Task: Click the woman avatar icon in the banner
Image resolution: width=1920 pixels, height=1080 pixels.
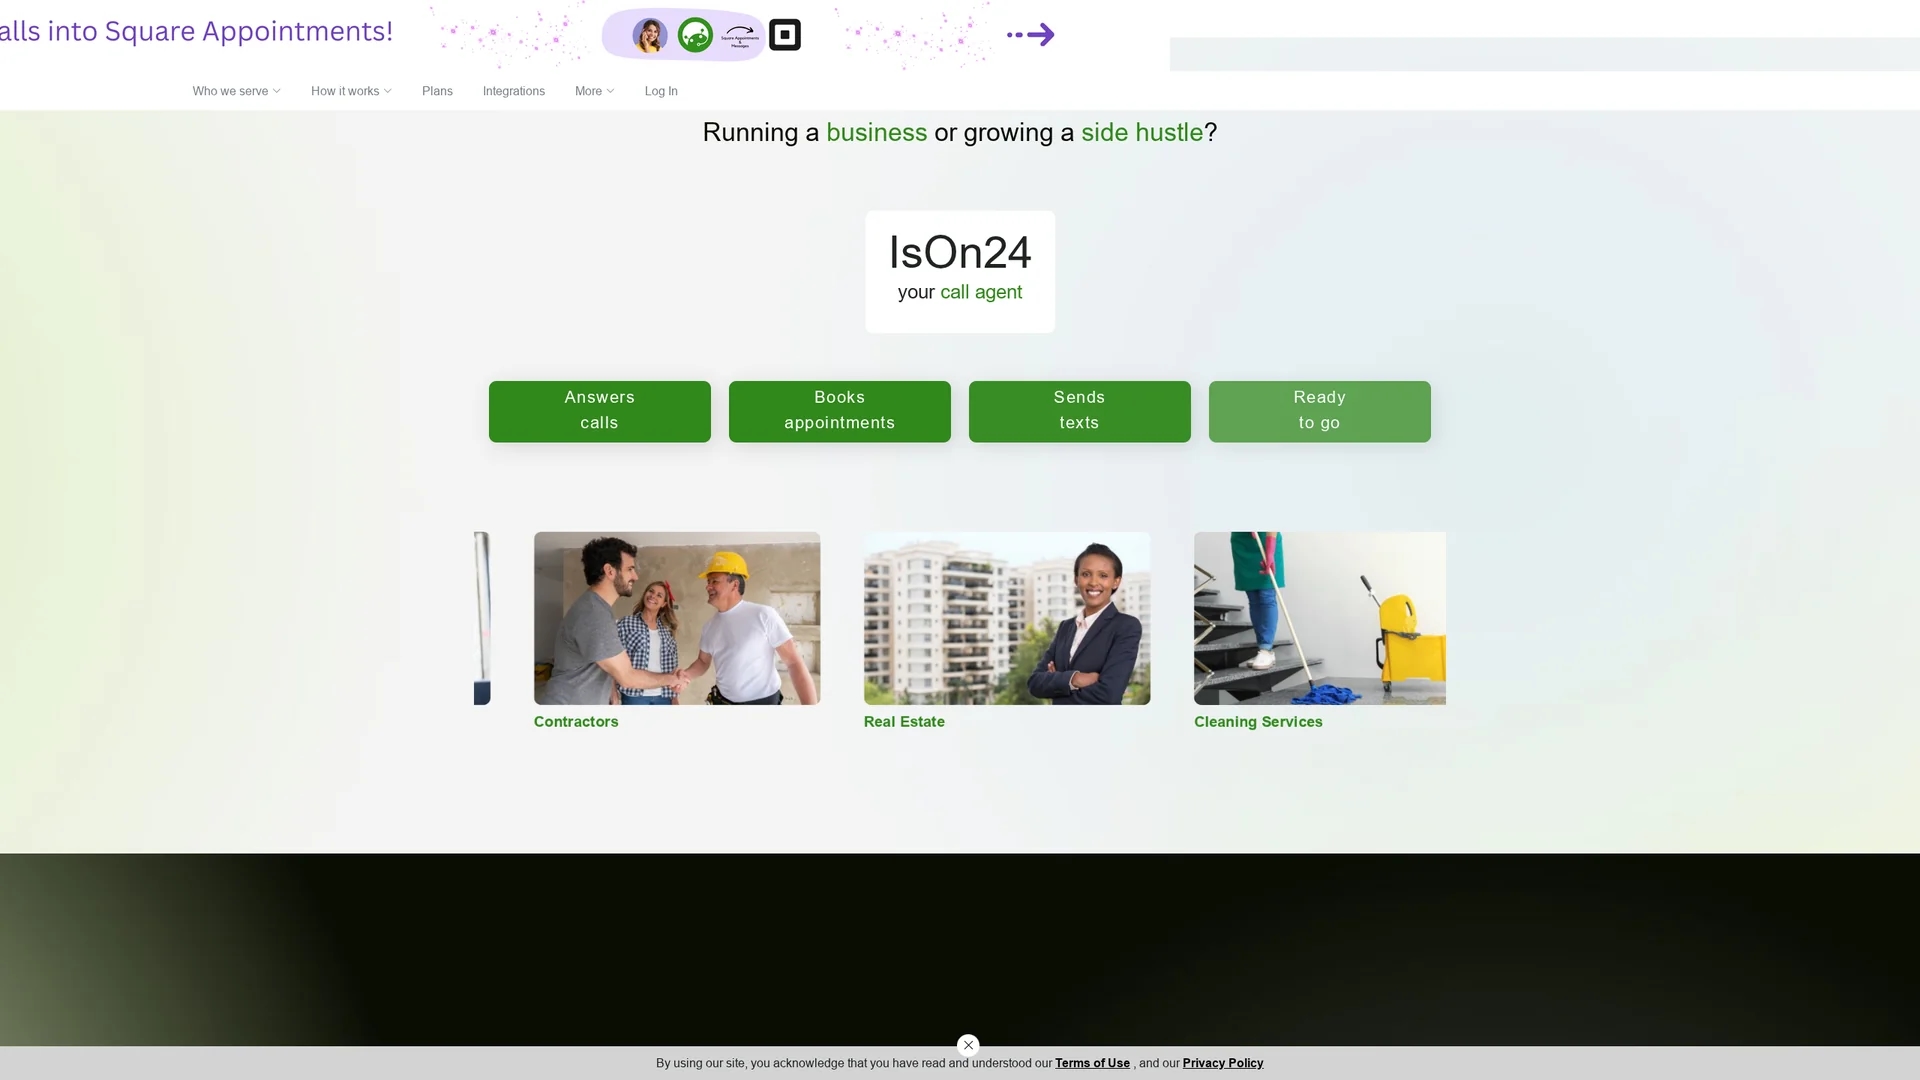Action: 650,35
